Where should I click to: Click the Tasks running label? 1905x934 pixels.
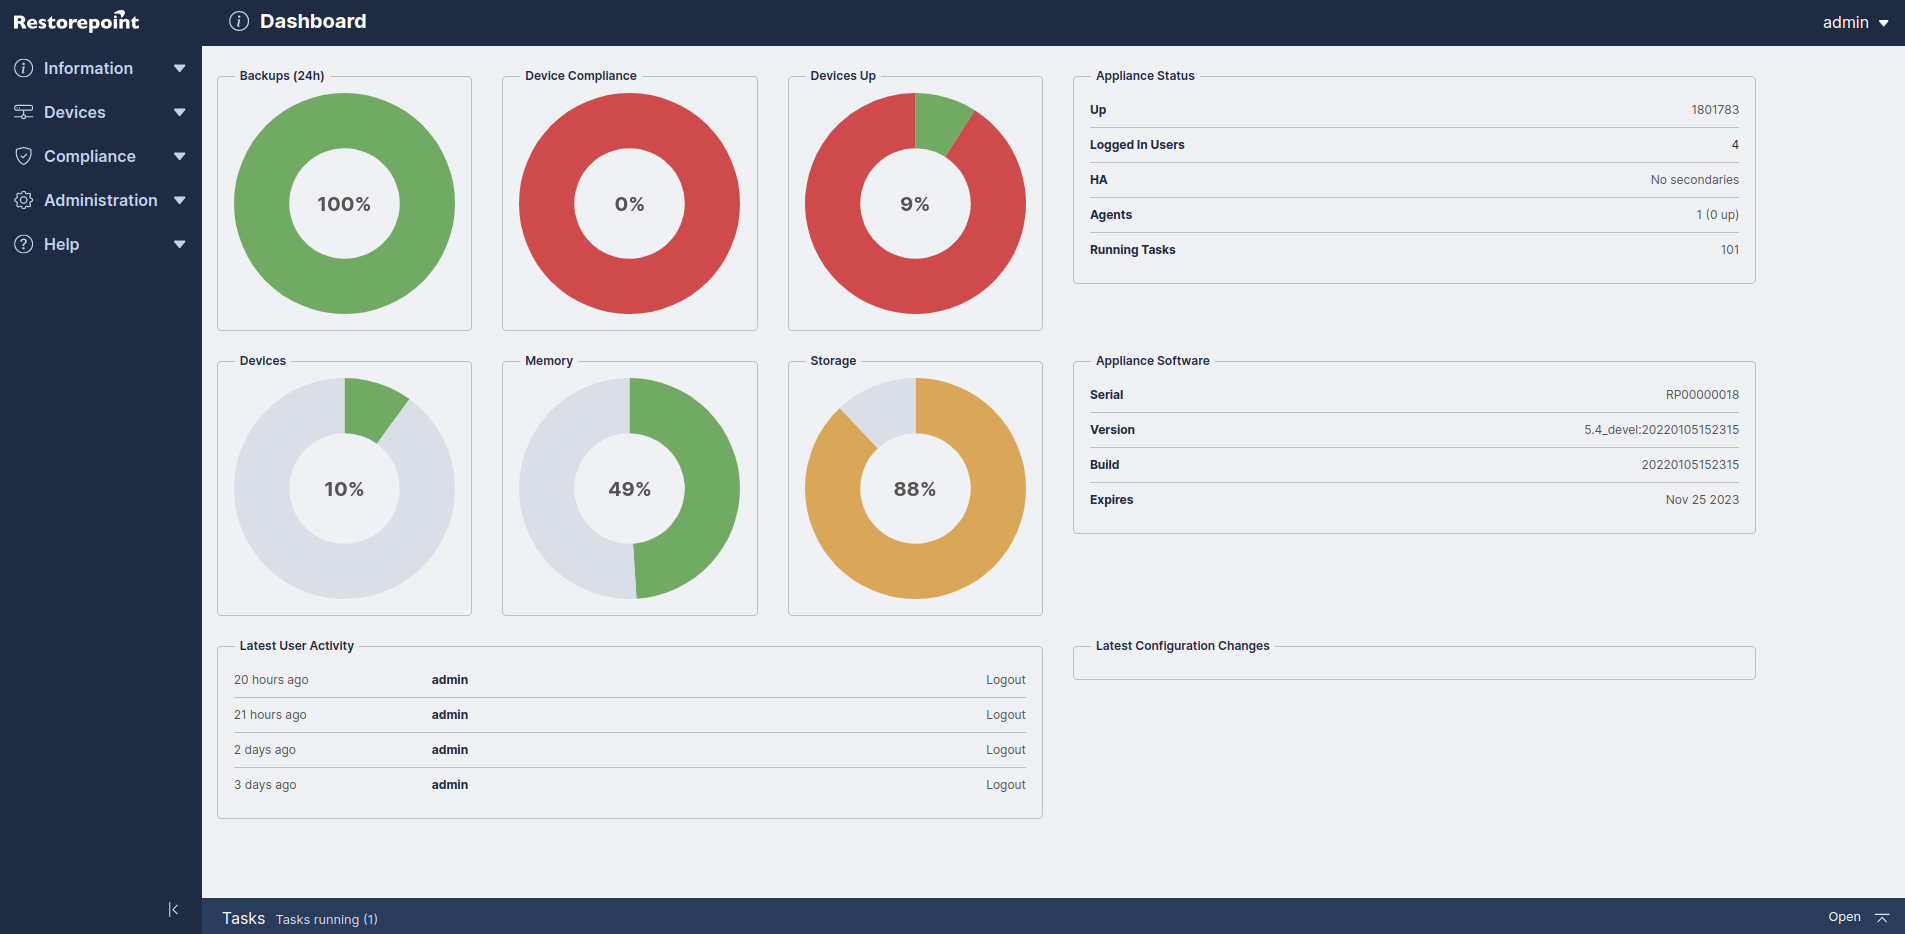[x=326, y=919]
